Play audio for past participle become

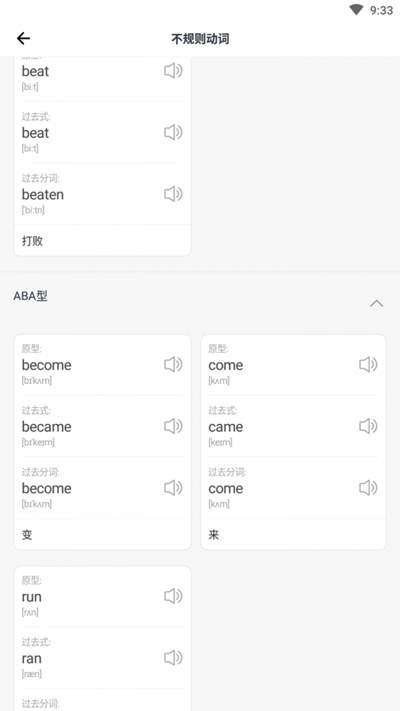(173, 488)
